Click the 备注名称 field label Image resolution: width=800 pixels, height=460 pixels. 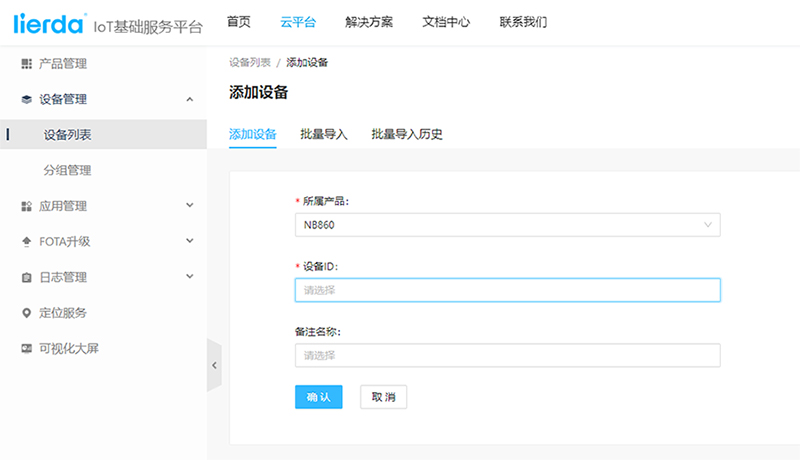click(x=317, y=332)
